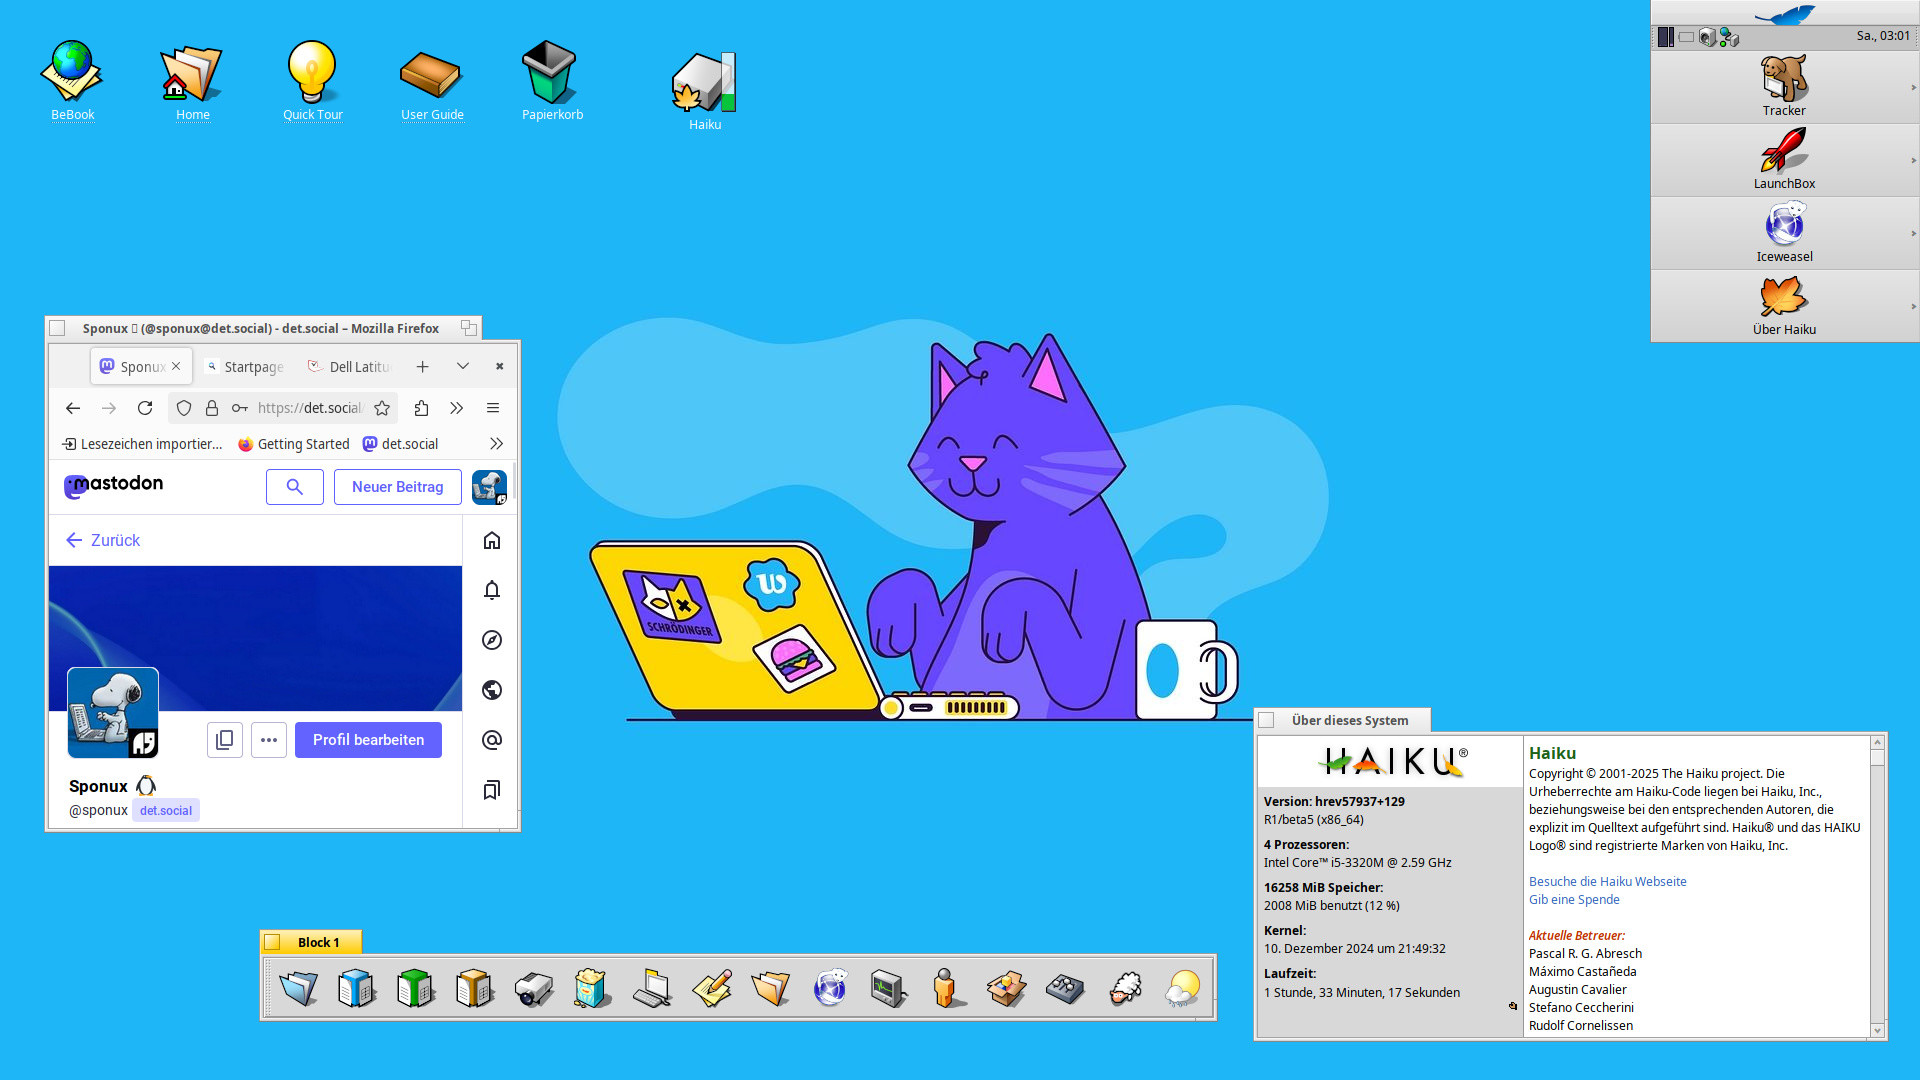The width and height of the screenshot is (1920, 1080).
Task: Open Mastodon bookmarks icon
Action: (491, 790)
